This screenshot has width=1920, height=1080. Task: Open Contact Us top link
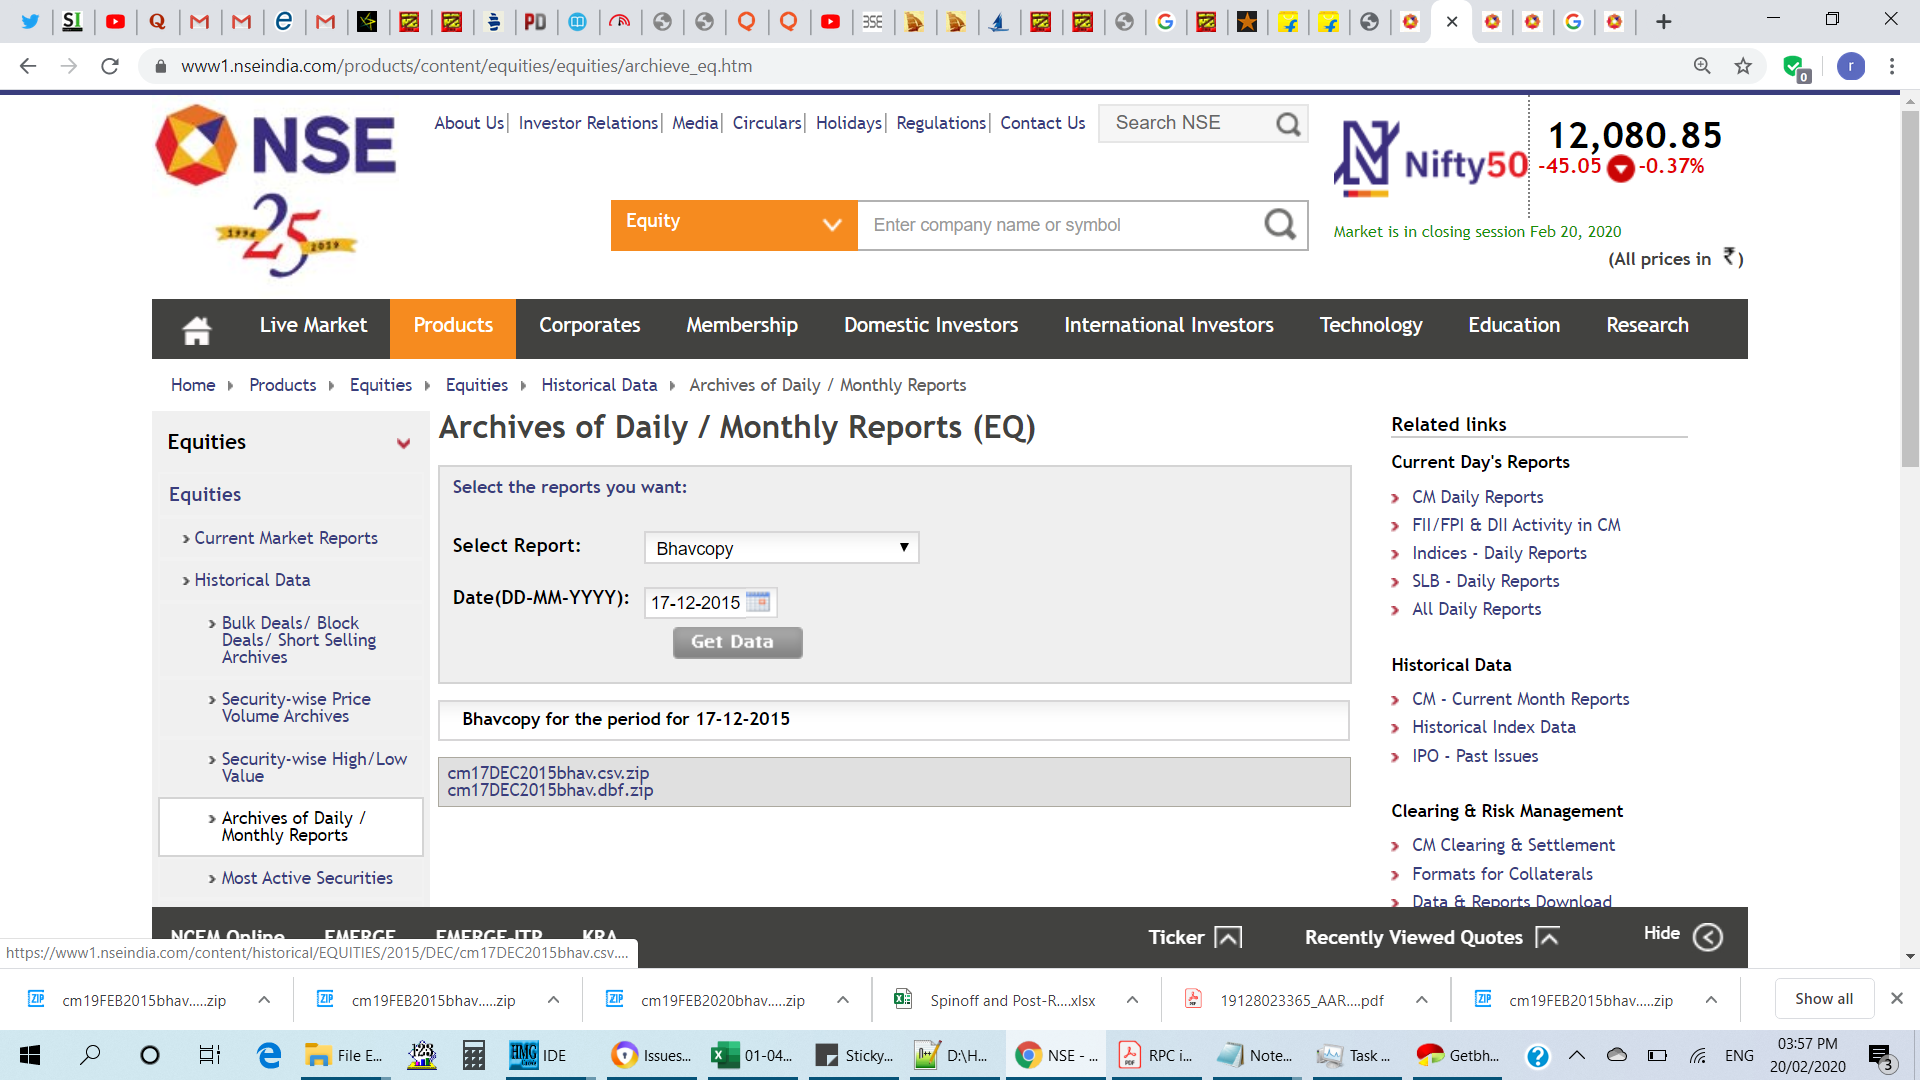(x=1042, y=123)
